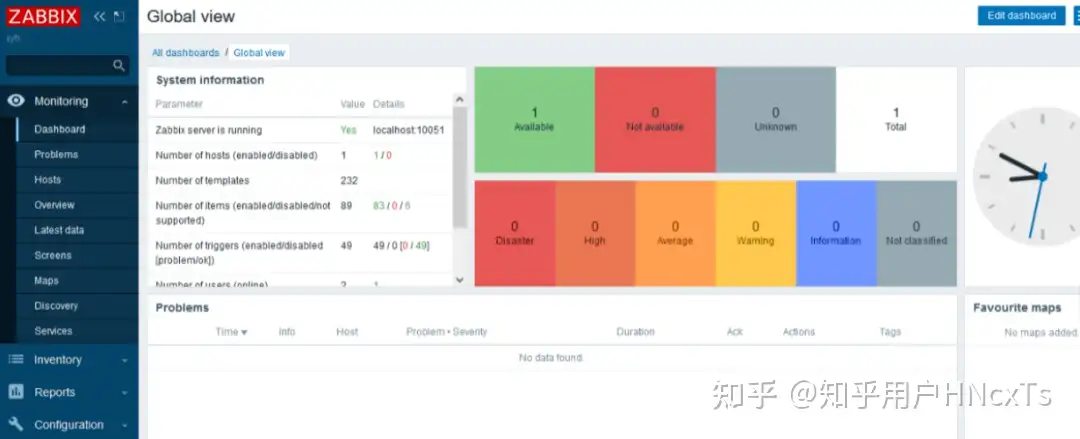Screen dimensions: 1080x439
Task: Go to All dashboards link
Action: click(x=185, y=52)
